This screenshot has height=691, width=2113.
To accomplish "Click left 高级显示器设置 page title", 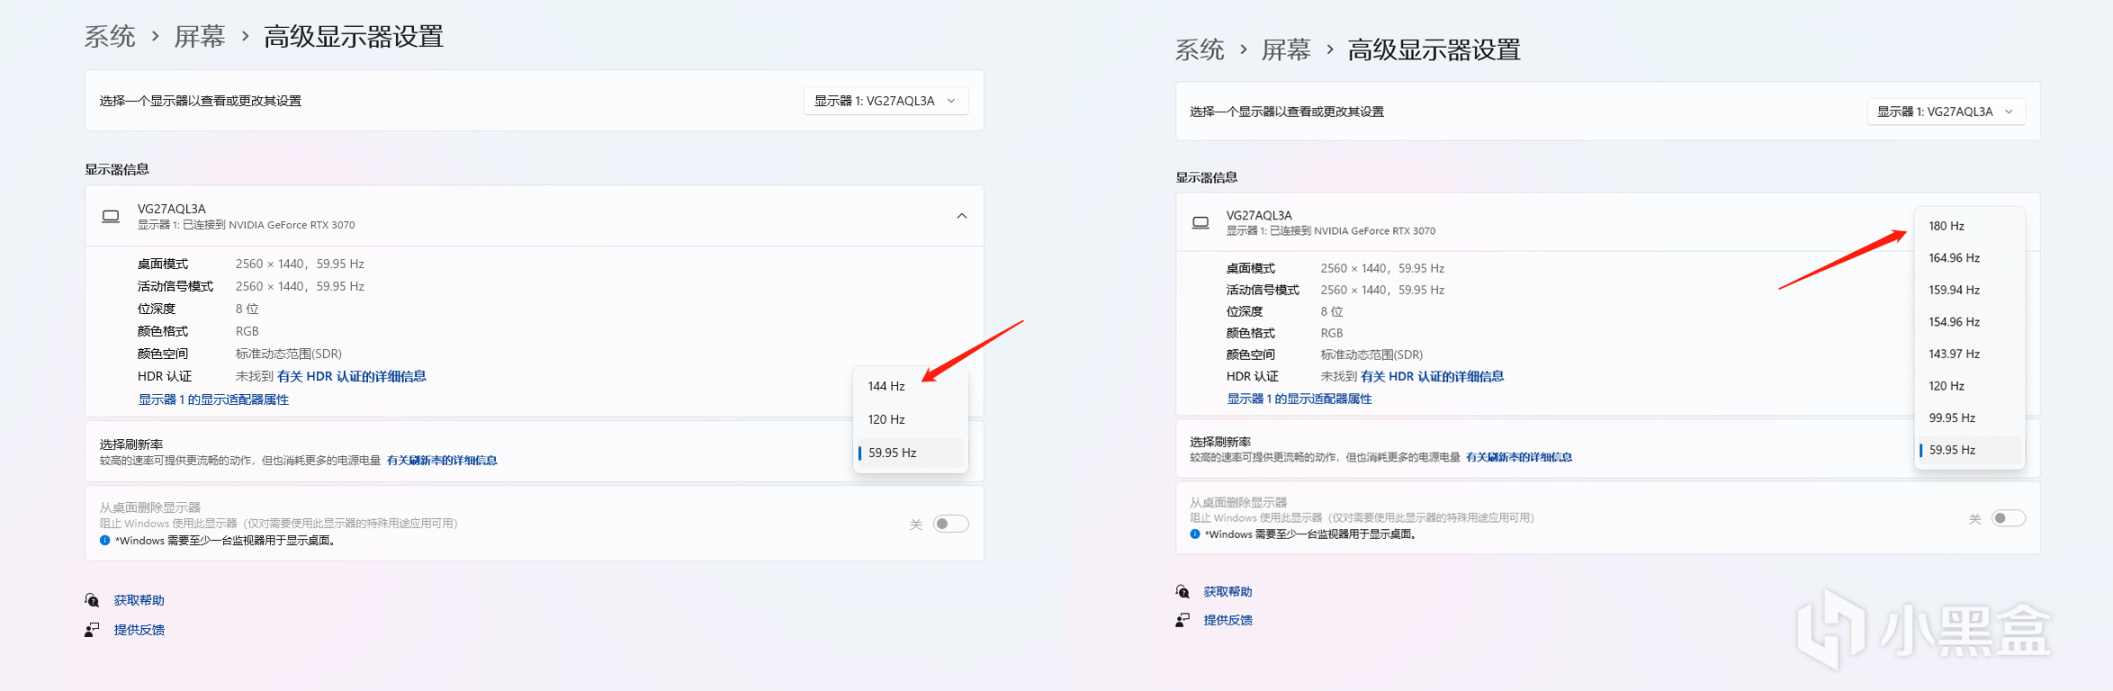I will coord(354,37).
